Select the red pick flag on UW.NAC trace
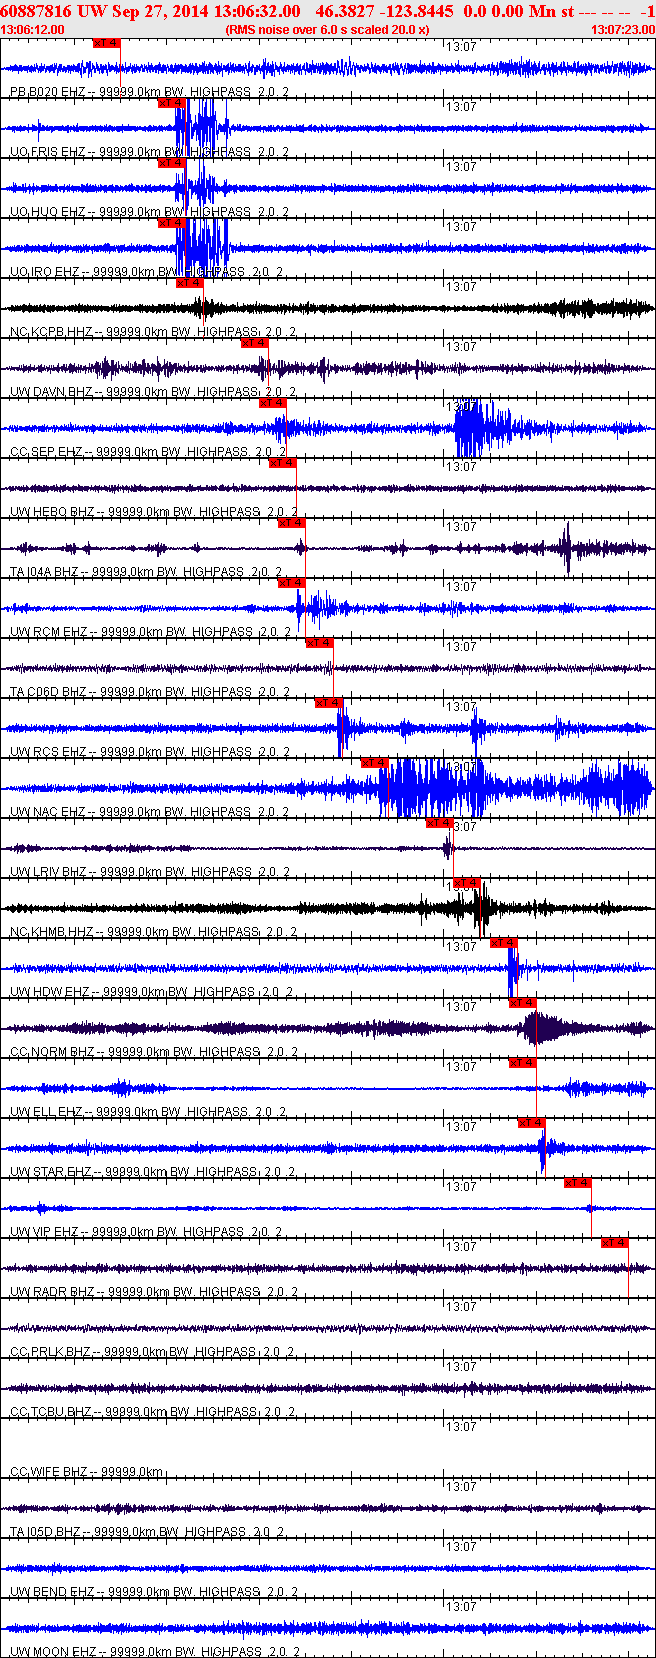The height and width of the screenshot is (1658, 656). tap(374, 763)
